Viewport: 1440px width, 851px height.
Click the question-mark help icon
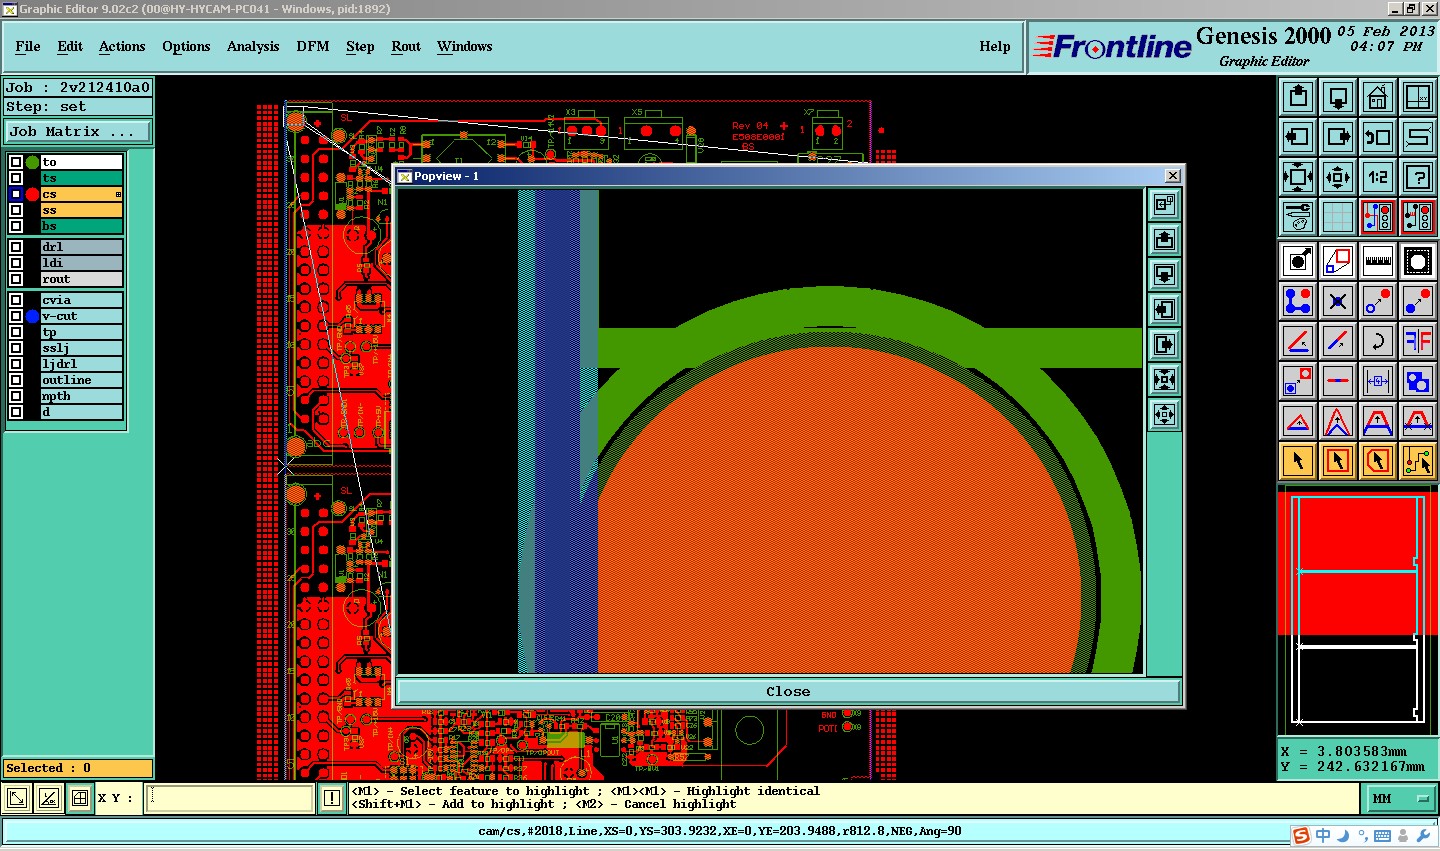point(1418,177)
